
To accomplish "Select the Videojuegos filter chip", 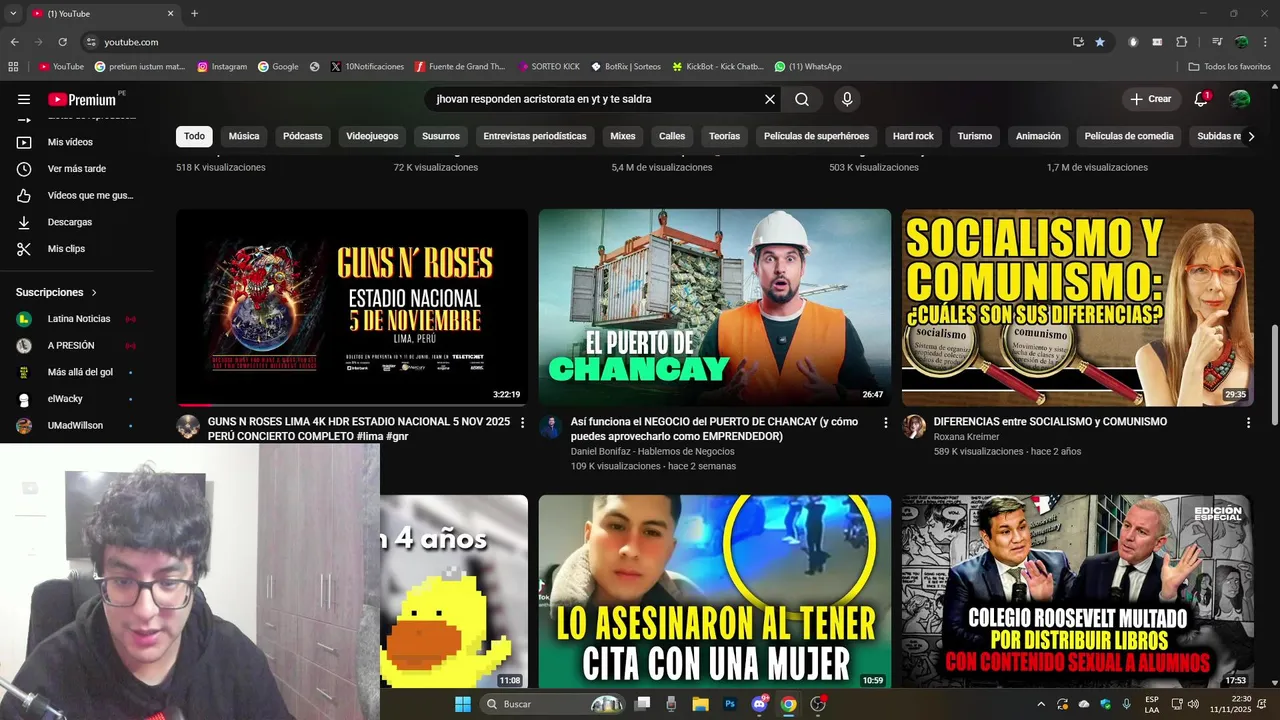I will tap(372, 136).
